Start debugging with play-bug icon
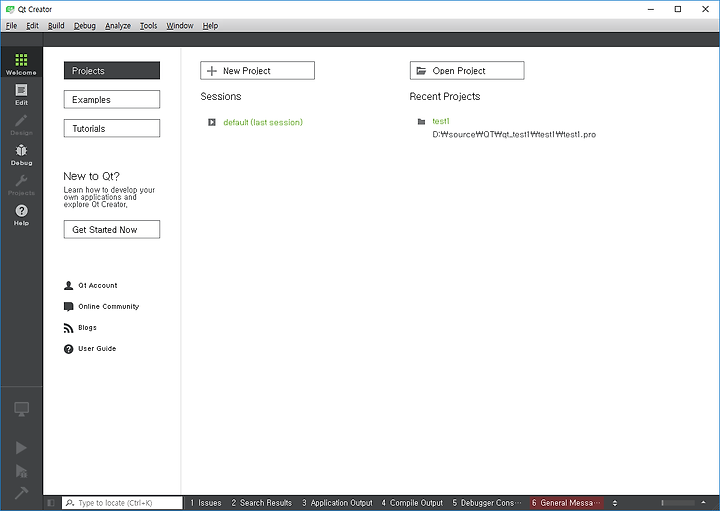Viewport: 720px width, 511px height. (21, 471)
